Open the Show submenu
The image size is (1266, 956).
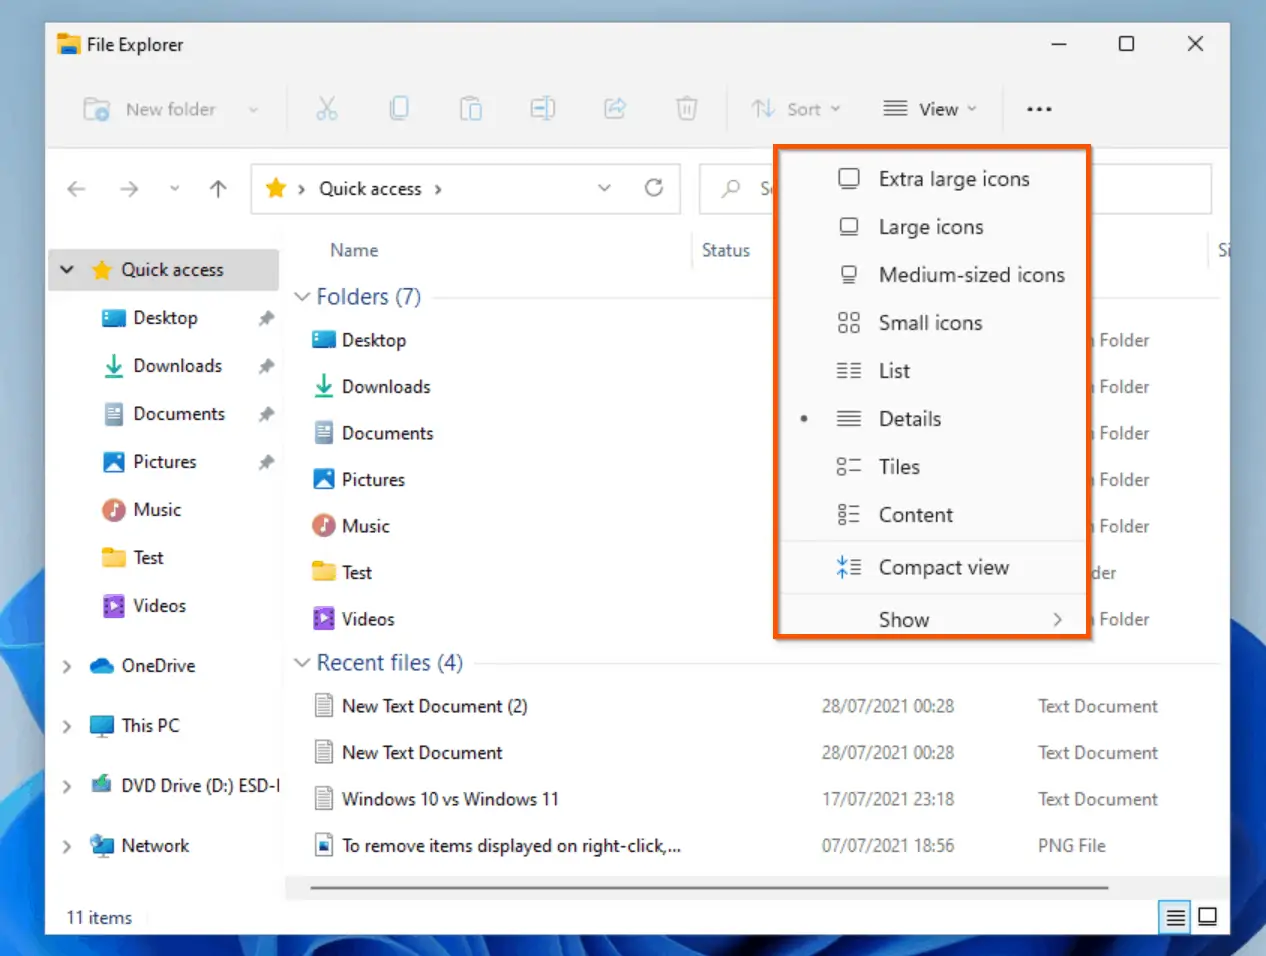click(x=932, y=620)
